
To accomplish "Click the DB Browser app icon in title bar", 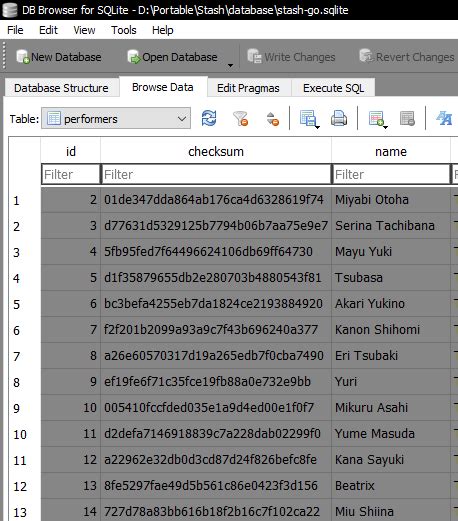I will [x=9, y=10].
